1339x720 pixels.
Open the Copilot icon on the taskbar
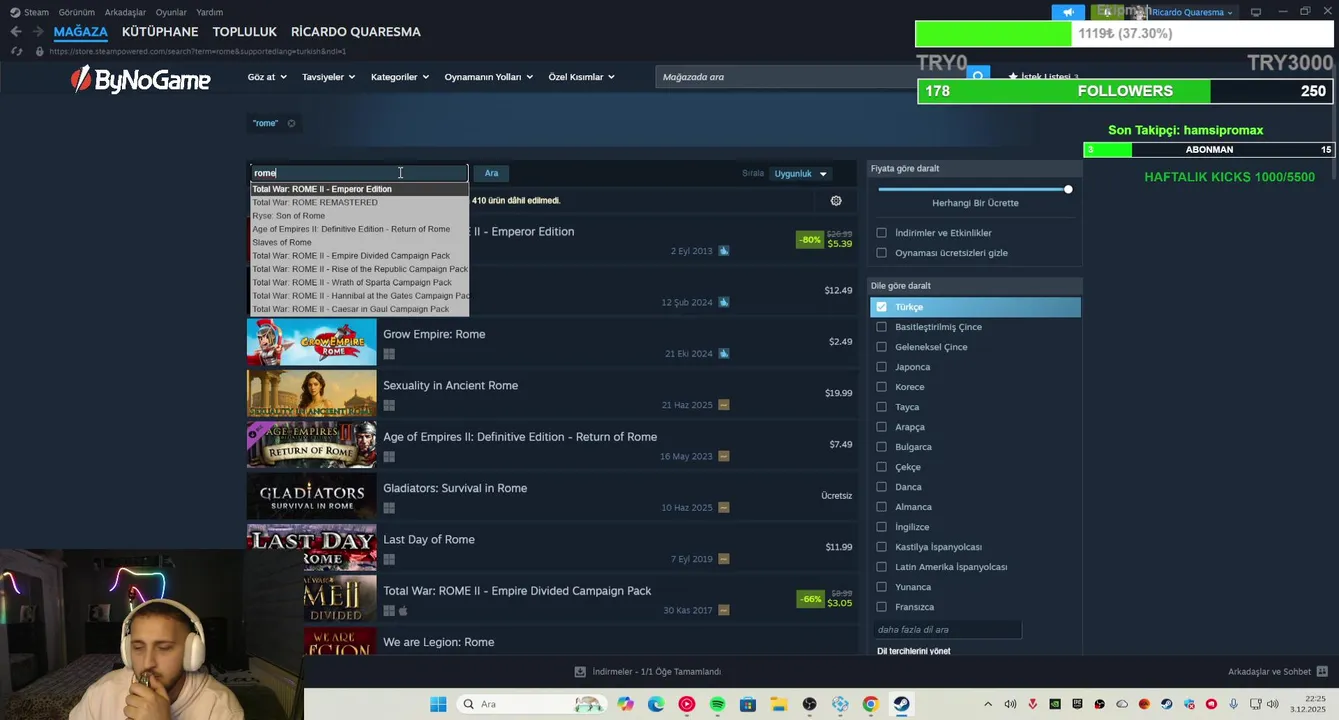pyautogui.click(x=625, y=704)
